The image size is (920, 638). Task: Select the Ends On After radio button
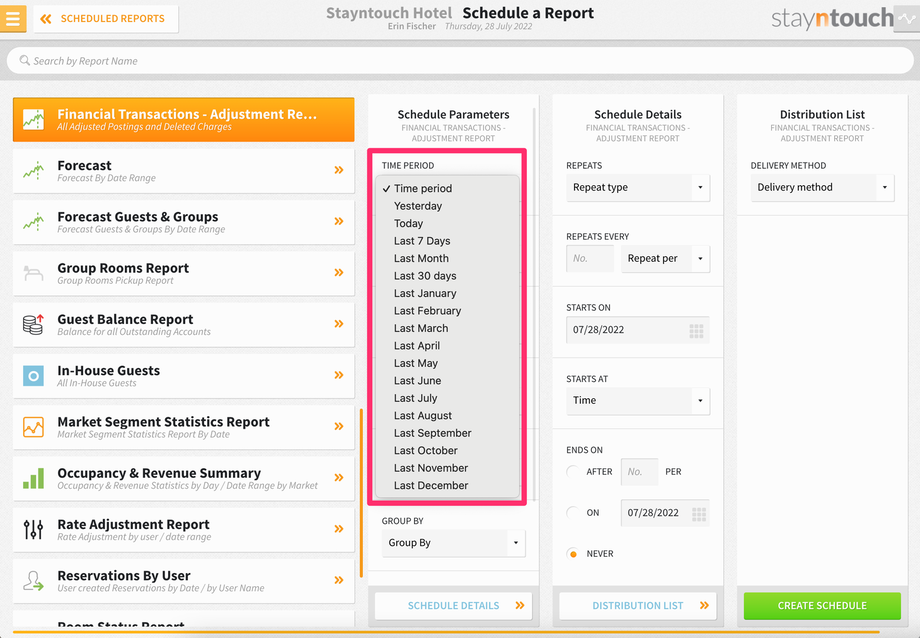pos(573,472)
